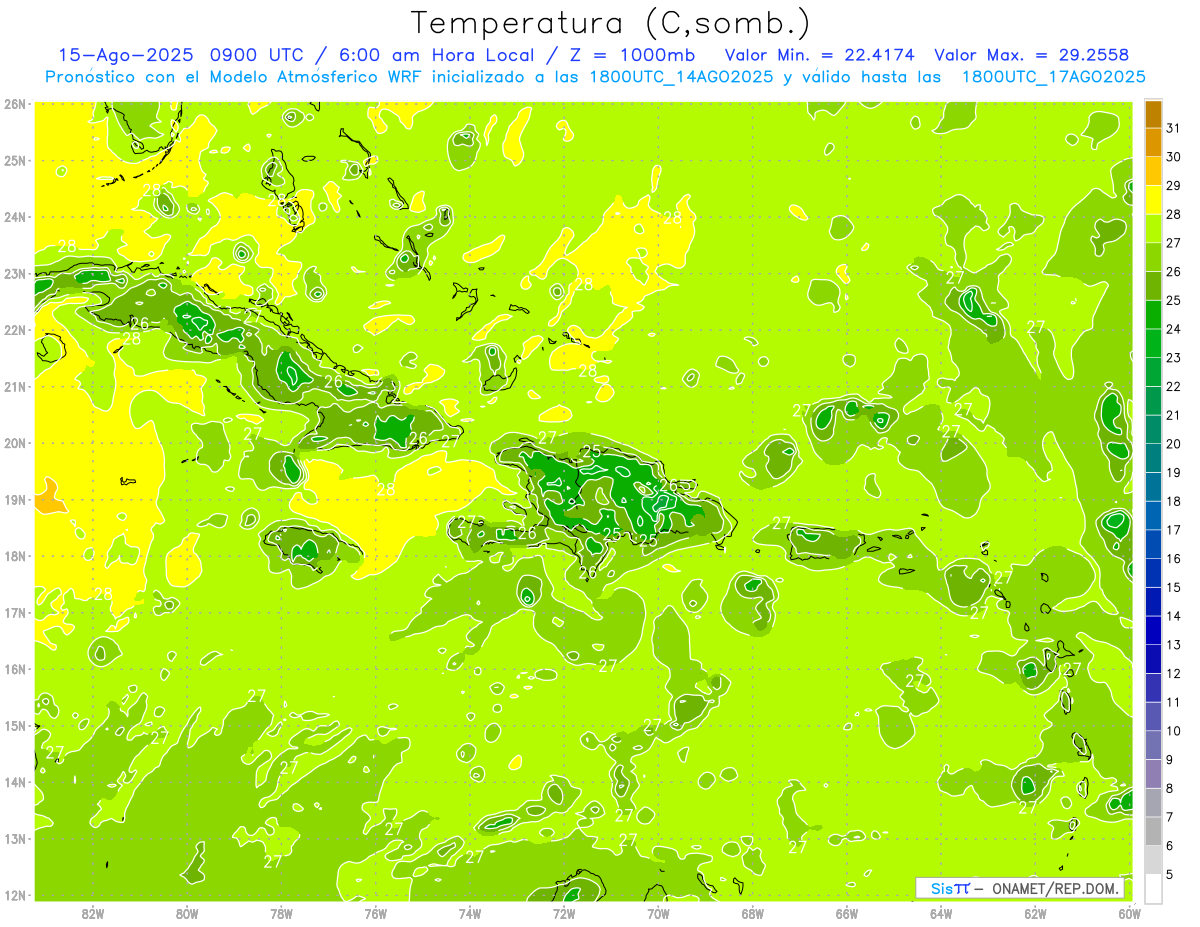
Task: Click the longitude axis label "82W"
Action: (93, 913)
